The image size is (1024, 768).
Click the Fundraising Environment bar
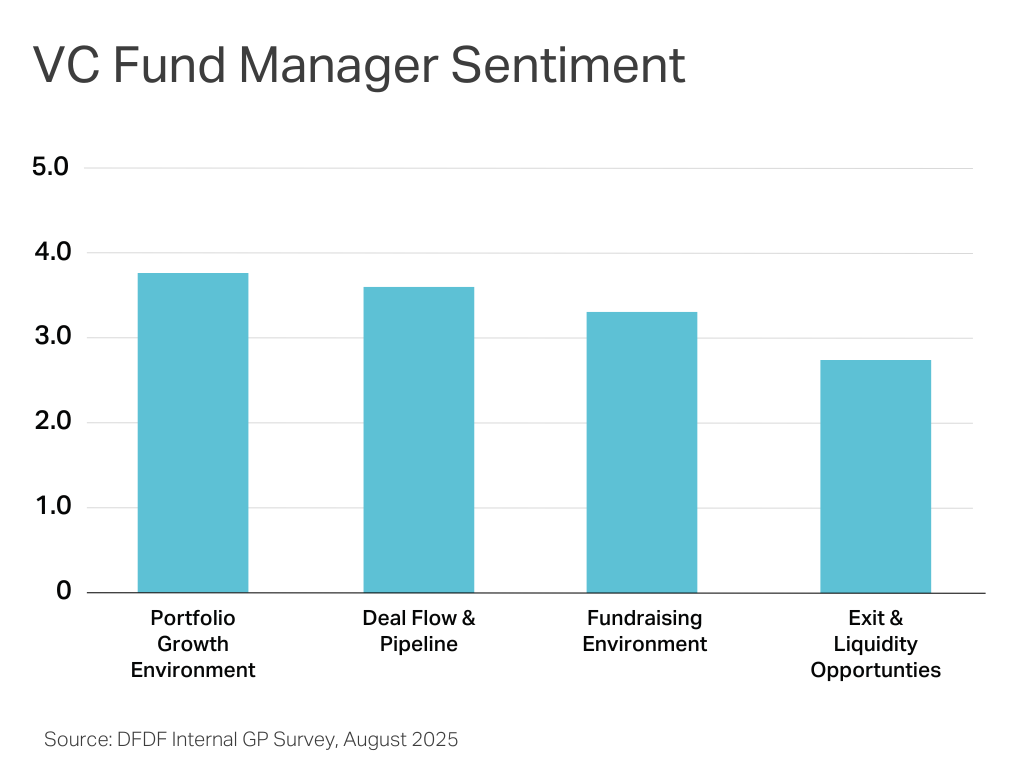[642, 452]
